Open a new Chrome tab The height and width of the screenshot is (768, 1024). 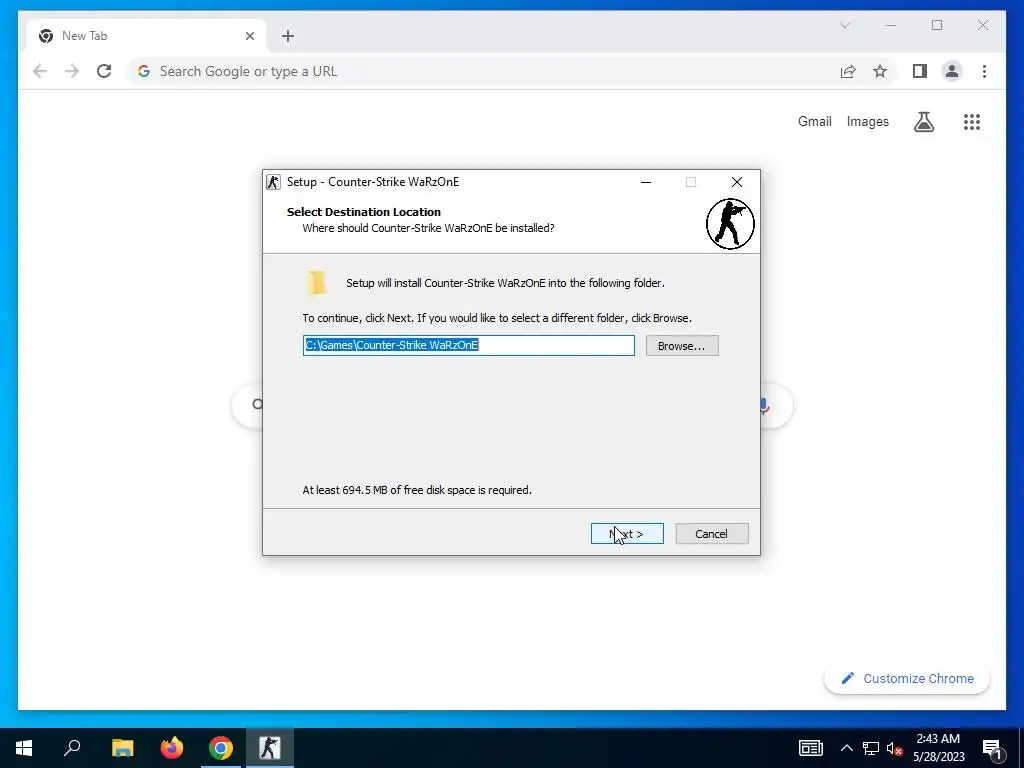point(288,36)
